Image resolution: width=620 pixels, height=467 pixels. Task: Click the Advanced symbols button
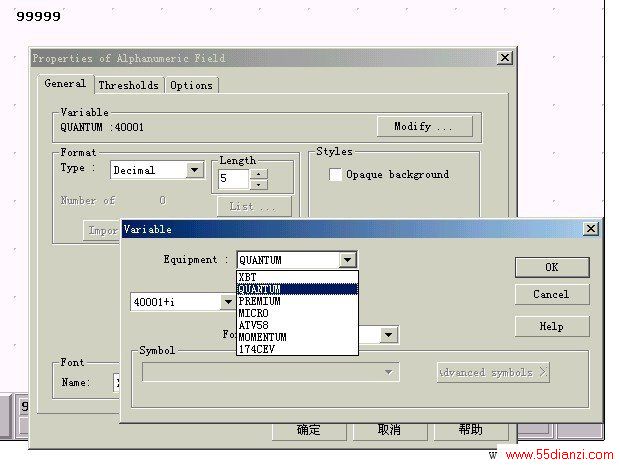(x=493, y=372)
